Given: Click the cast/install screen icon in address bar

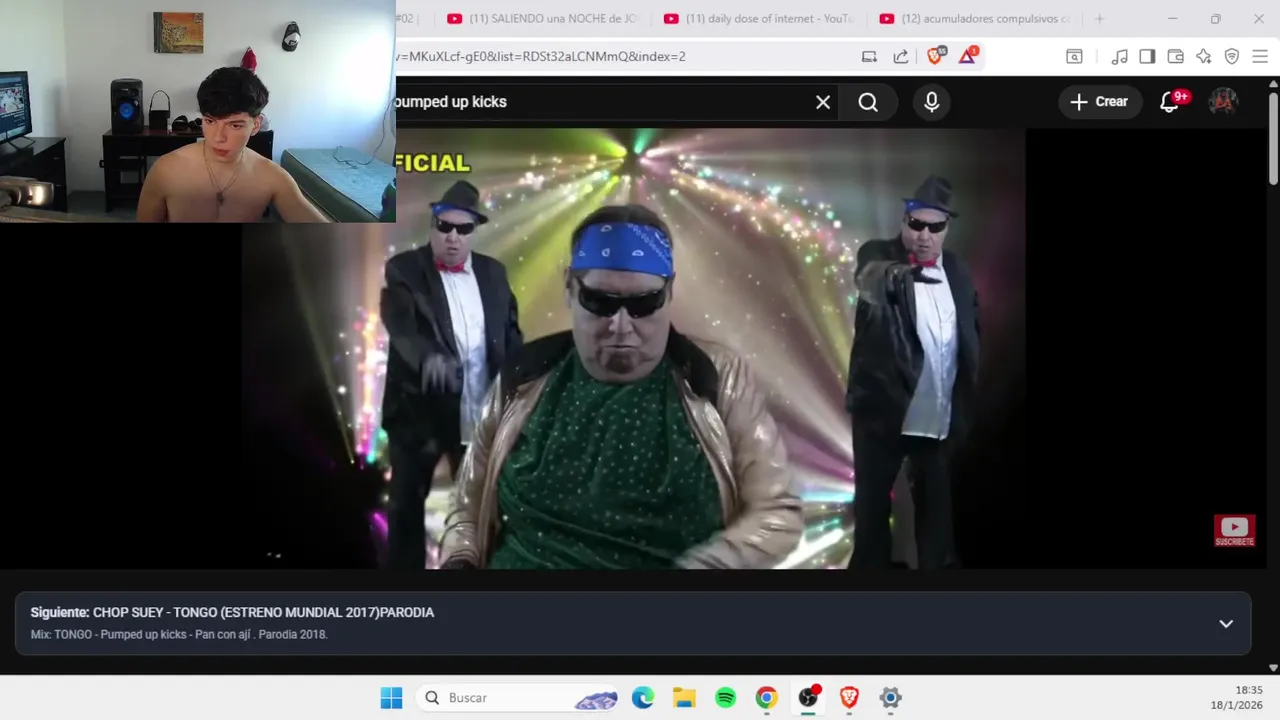Looking at the screenshot, I should (869, 56).
